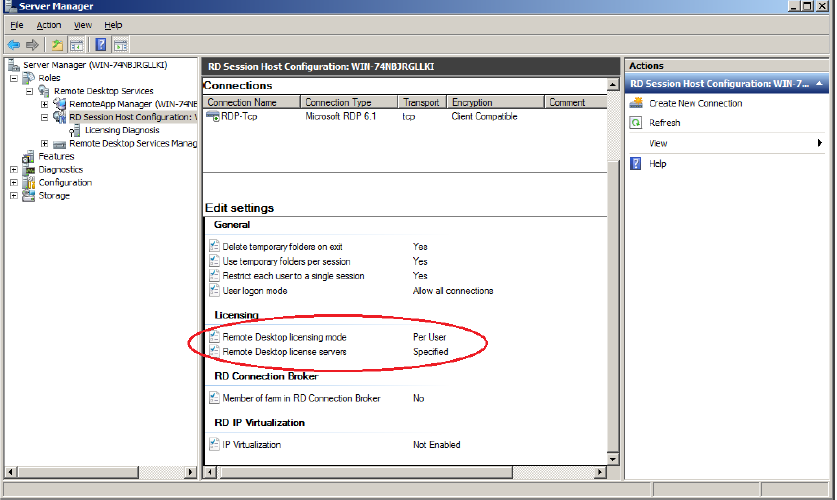Open the File menu
Viewport: 837px width, 500px height.
pos(17,25)
